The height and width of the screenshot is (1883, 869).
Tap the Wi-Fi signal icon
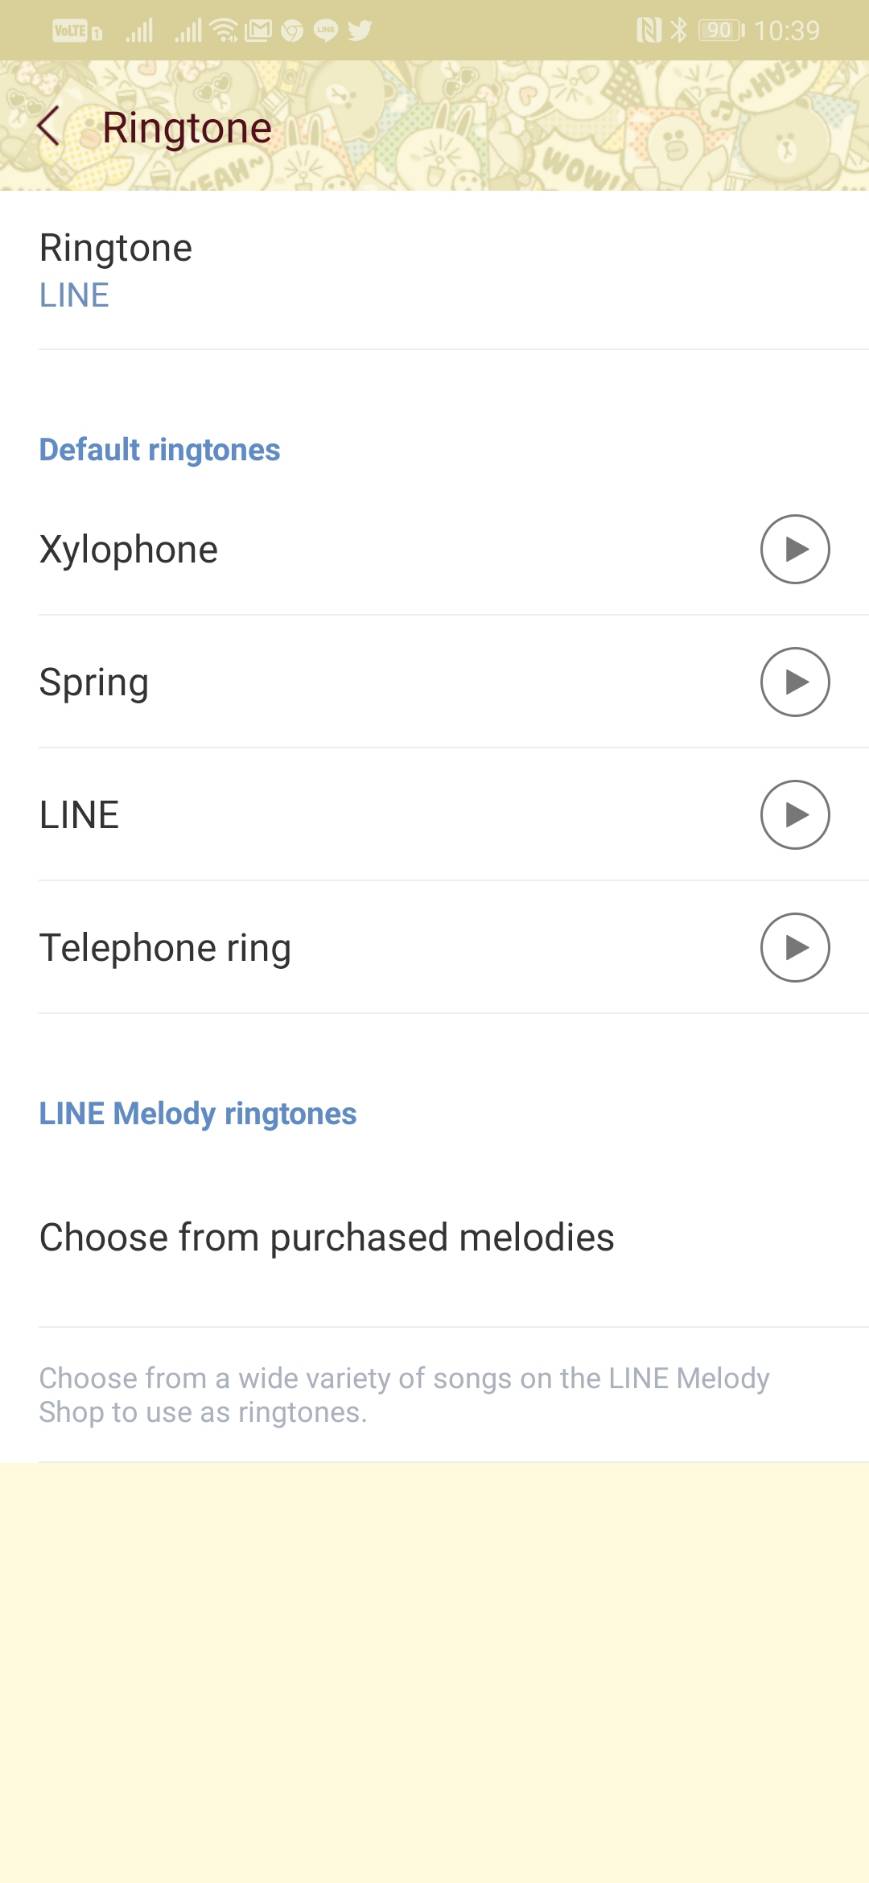(x=224, y=30)
